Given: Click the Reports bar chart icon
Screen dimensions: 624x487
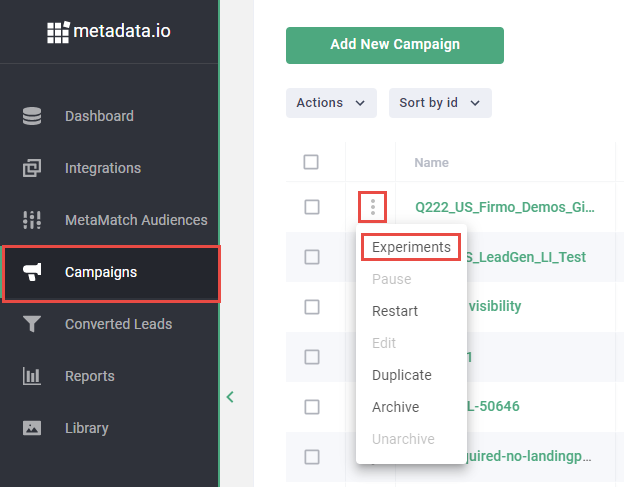Looking at the screenshot, I should pyautogui.click(x=32, y=376).
